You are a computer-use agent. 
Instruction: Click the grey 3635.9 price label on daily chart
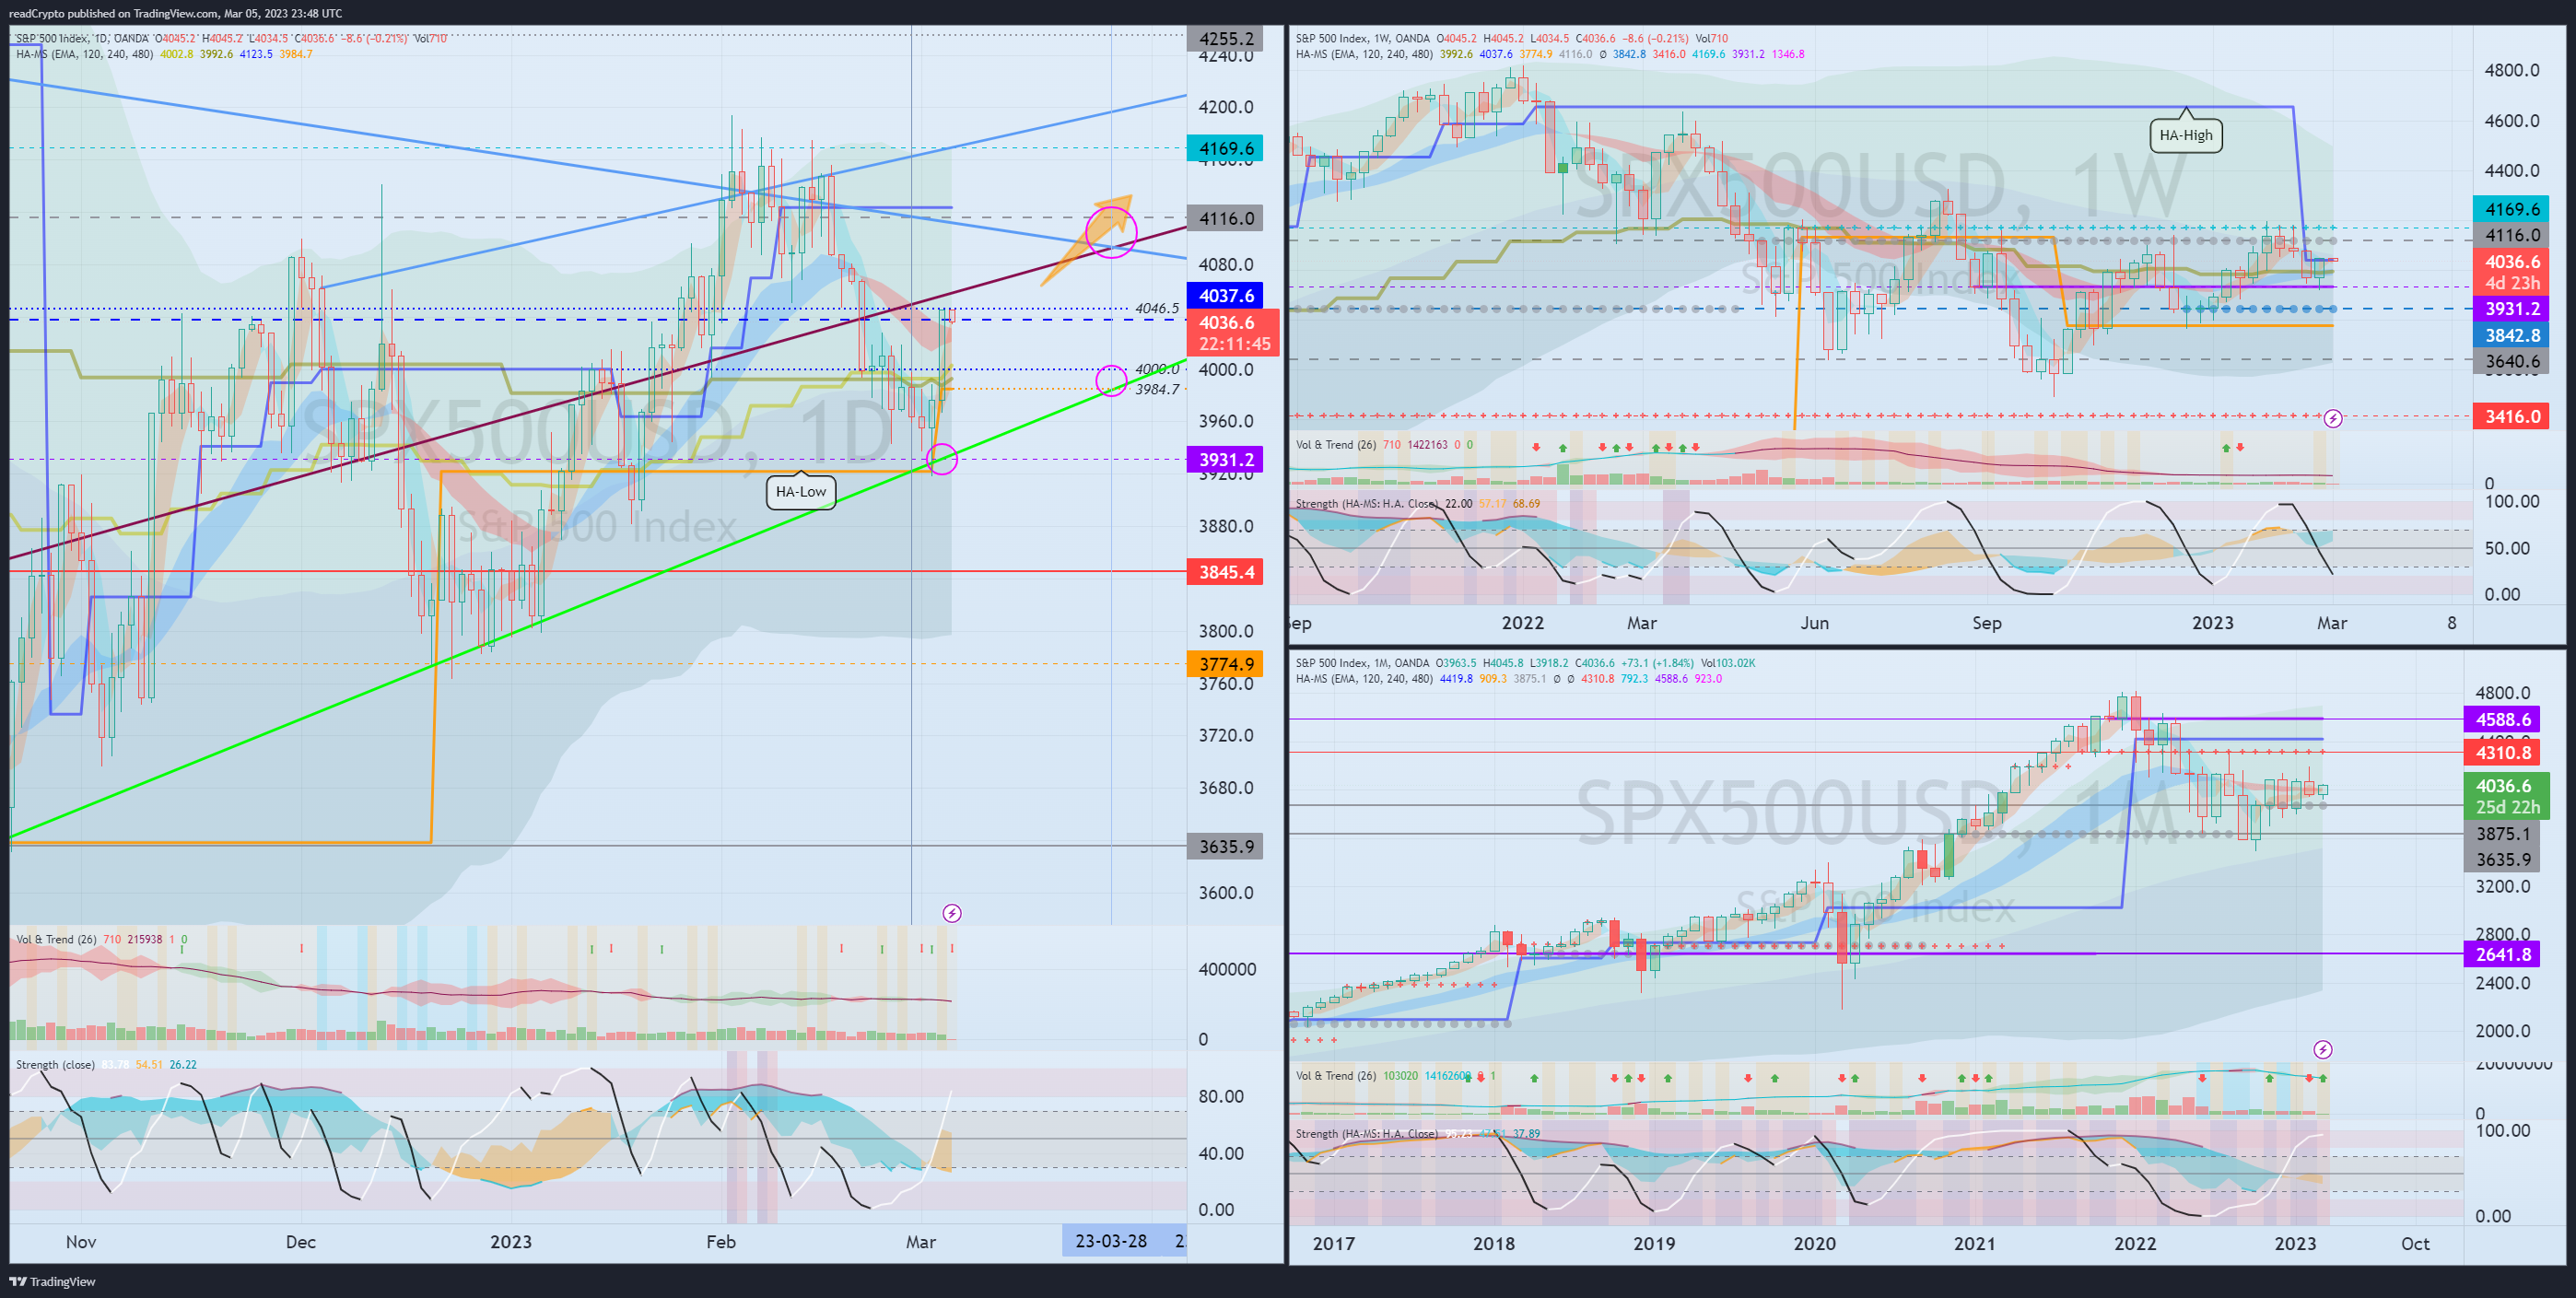pyautogui.click(x=1226, y=846)
